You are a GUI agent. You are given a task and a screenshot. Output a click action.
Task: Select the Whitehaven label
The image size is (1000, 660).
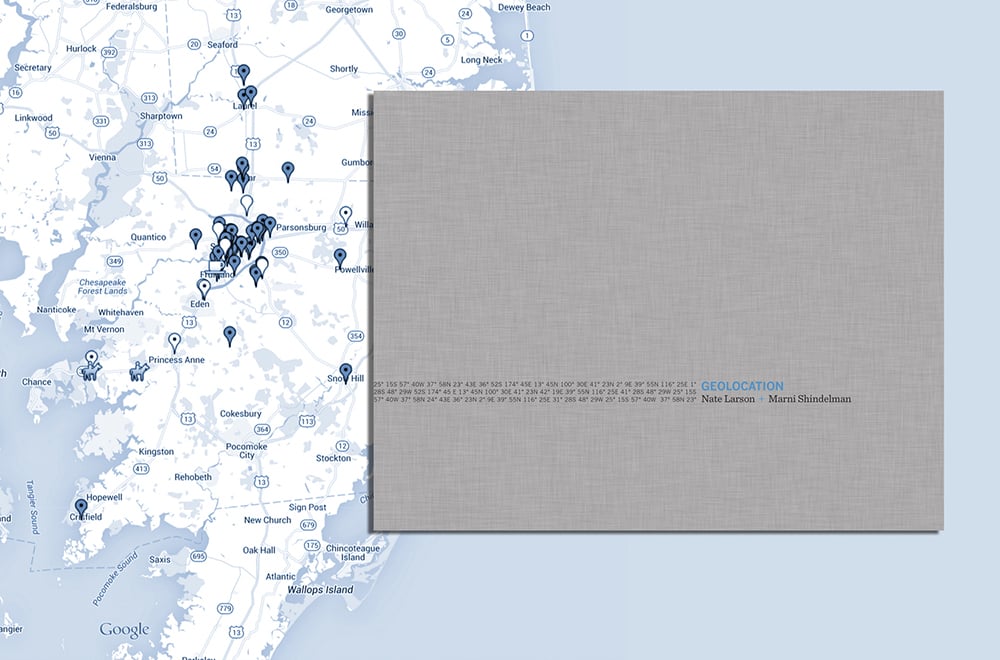(121, 312)
